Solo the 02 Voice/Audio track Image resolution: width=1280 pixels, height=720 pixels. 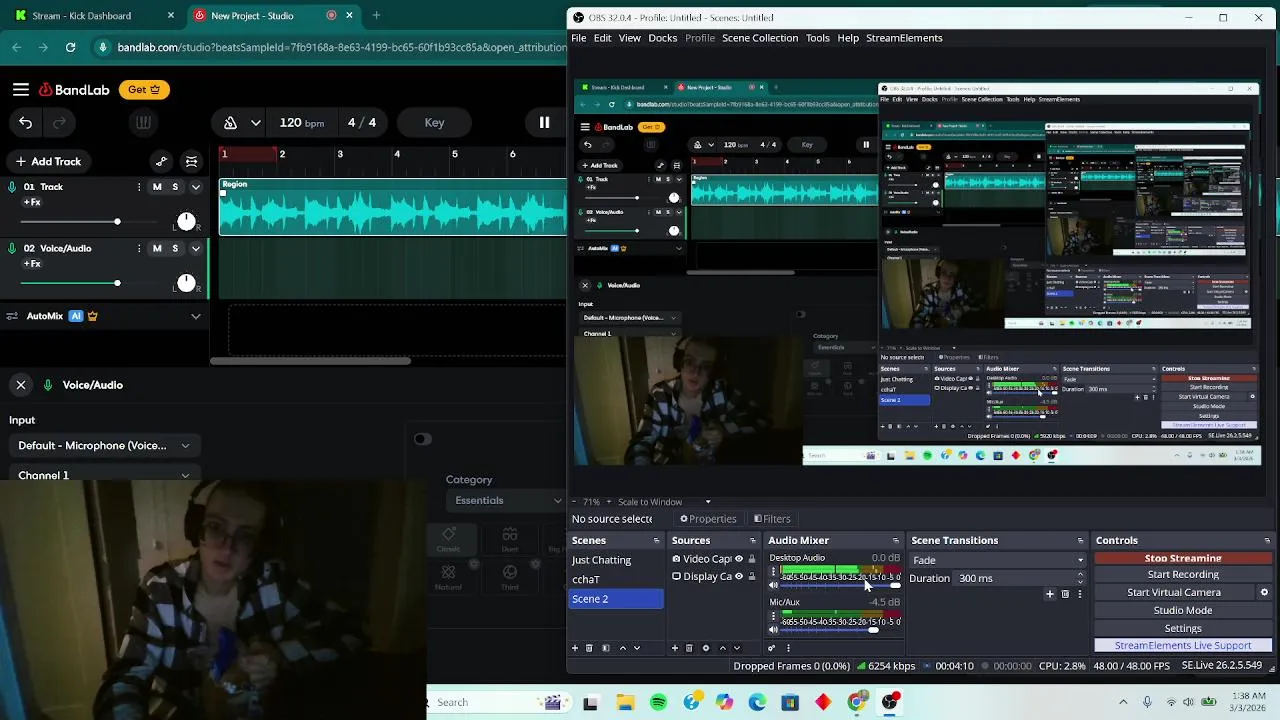(x=175, y=248)
